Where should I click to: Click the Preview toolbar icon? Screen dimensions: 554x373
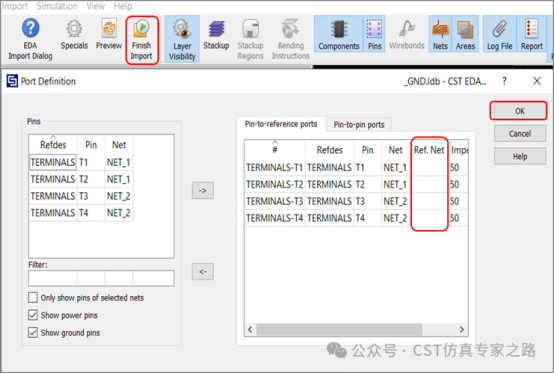pos(109,28)
